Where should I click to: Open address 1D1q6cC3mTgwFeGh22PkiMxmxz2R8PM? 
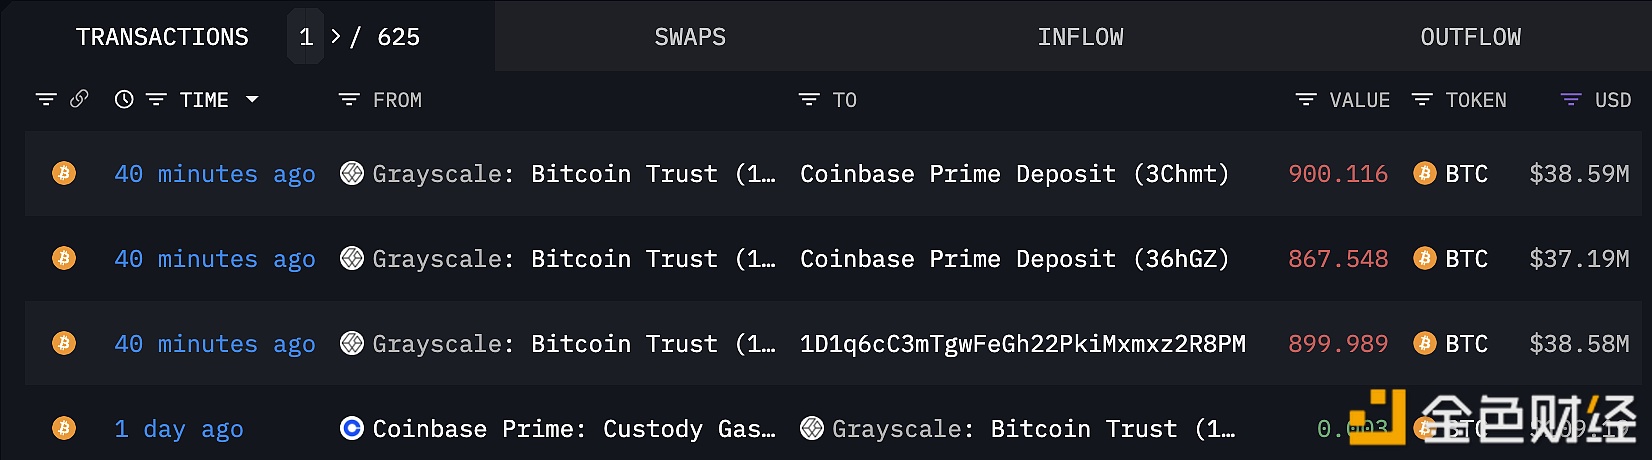pos(1022,343)
